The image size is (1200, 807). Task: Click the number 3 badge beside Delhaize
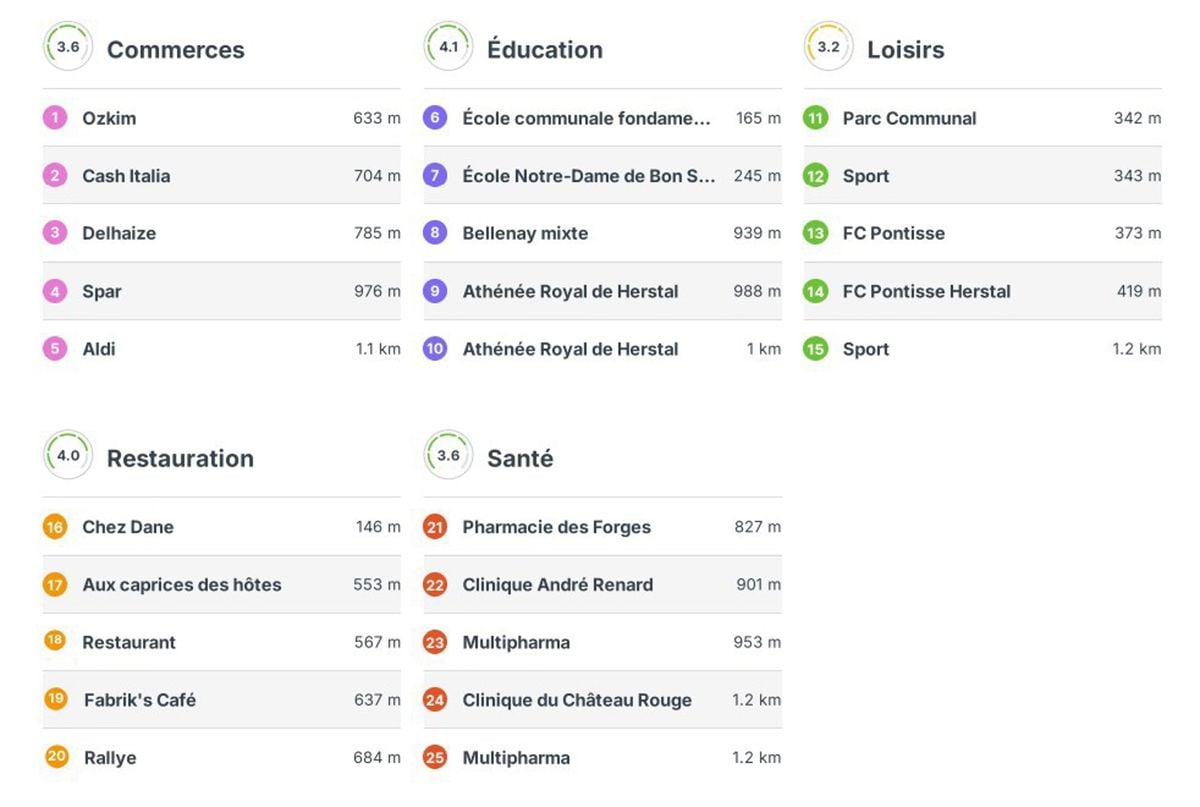pos(55,233)
